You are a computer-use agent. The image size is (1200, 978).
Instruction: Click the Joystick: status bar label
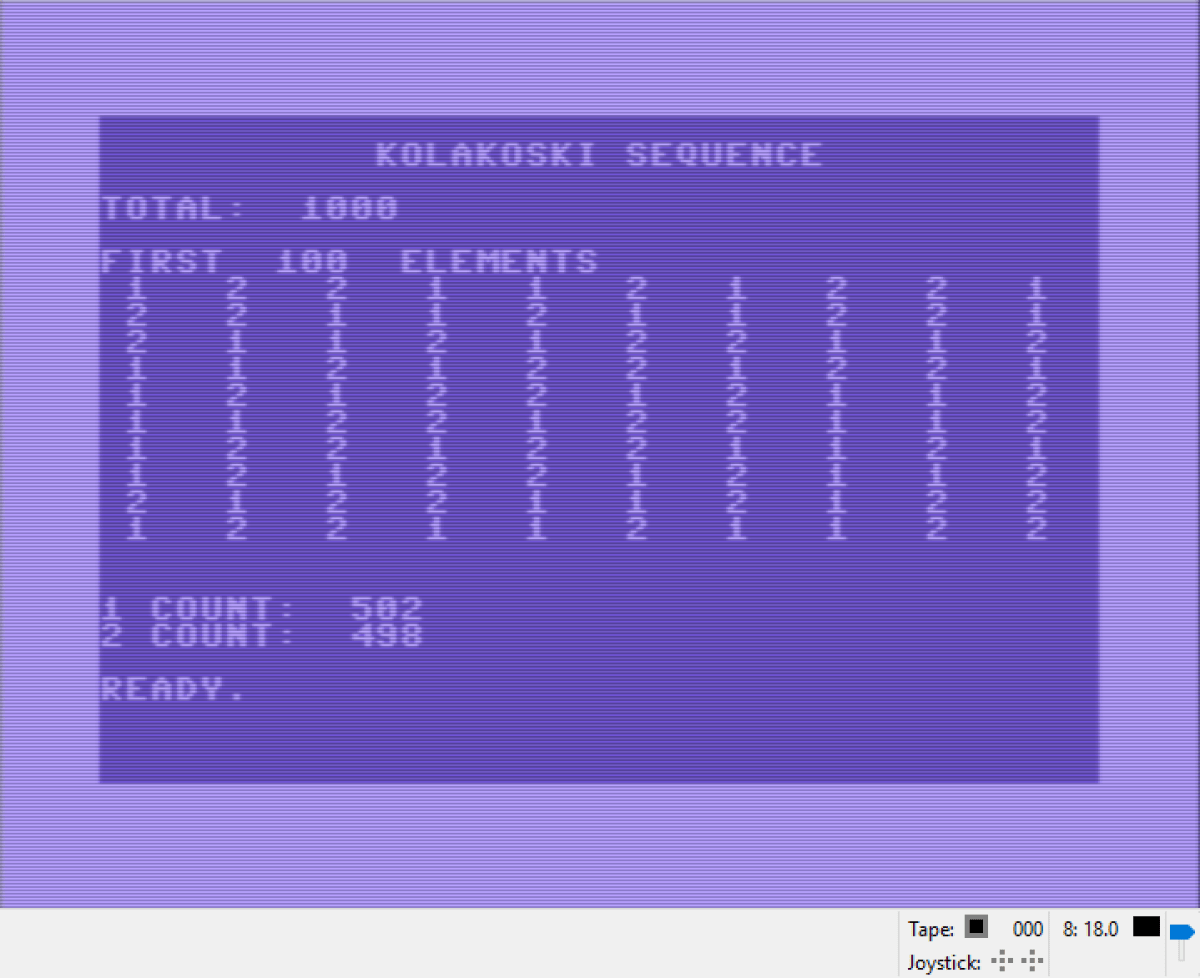pos(942,962)
